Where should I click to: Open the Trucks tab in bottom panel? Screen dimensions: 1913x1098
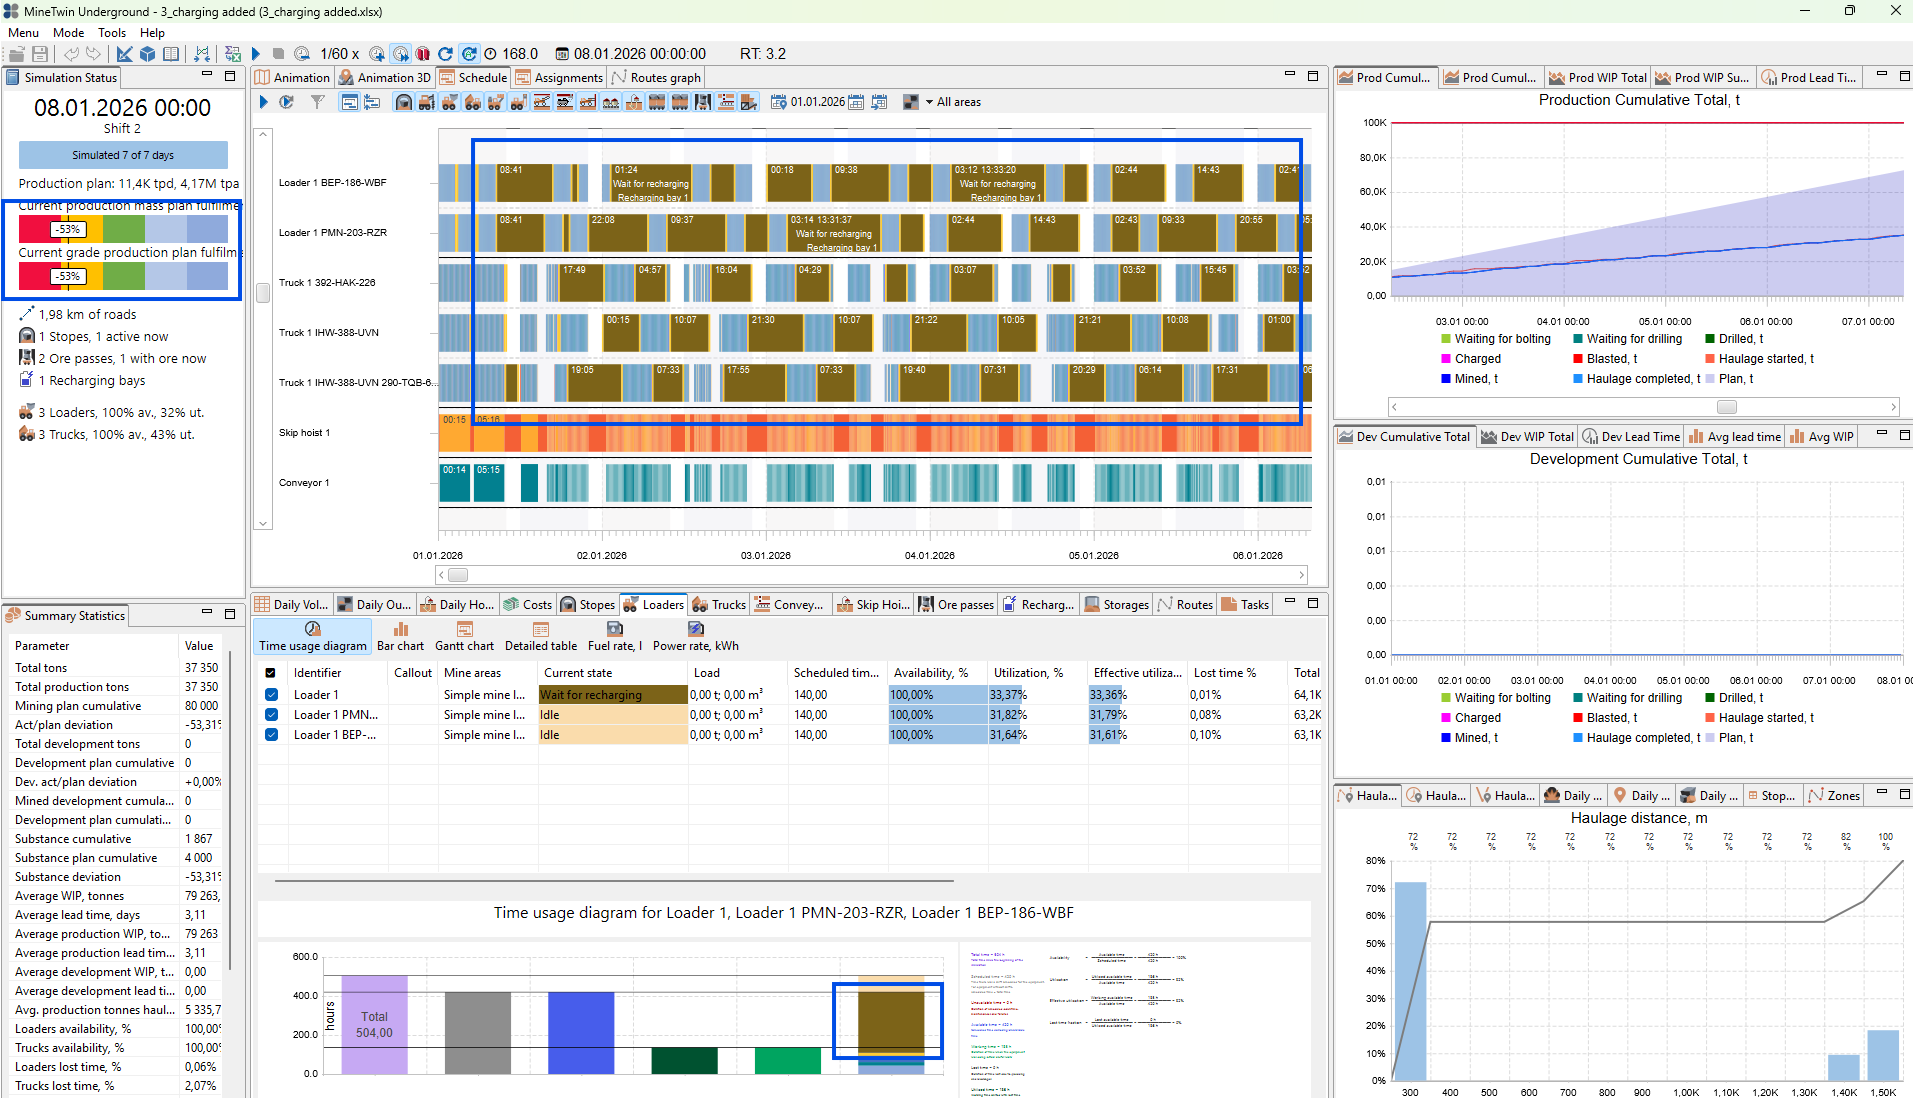pyautogui.click(x=719, y=604)
